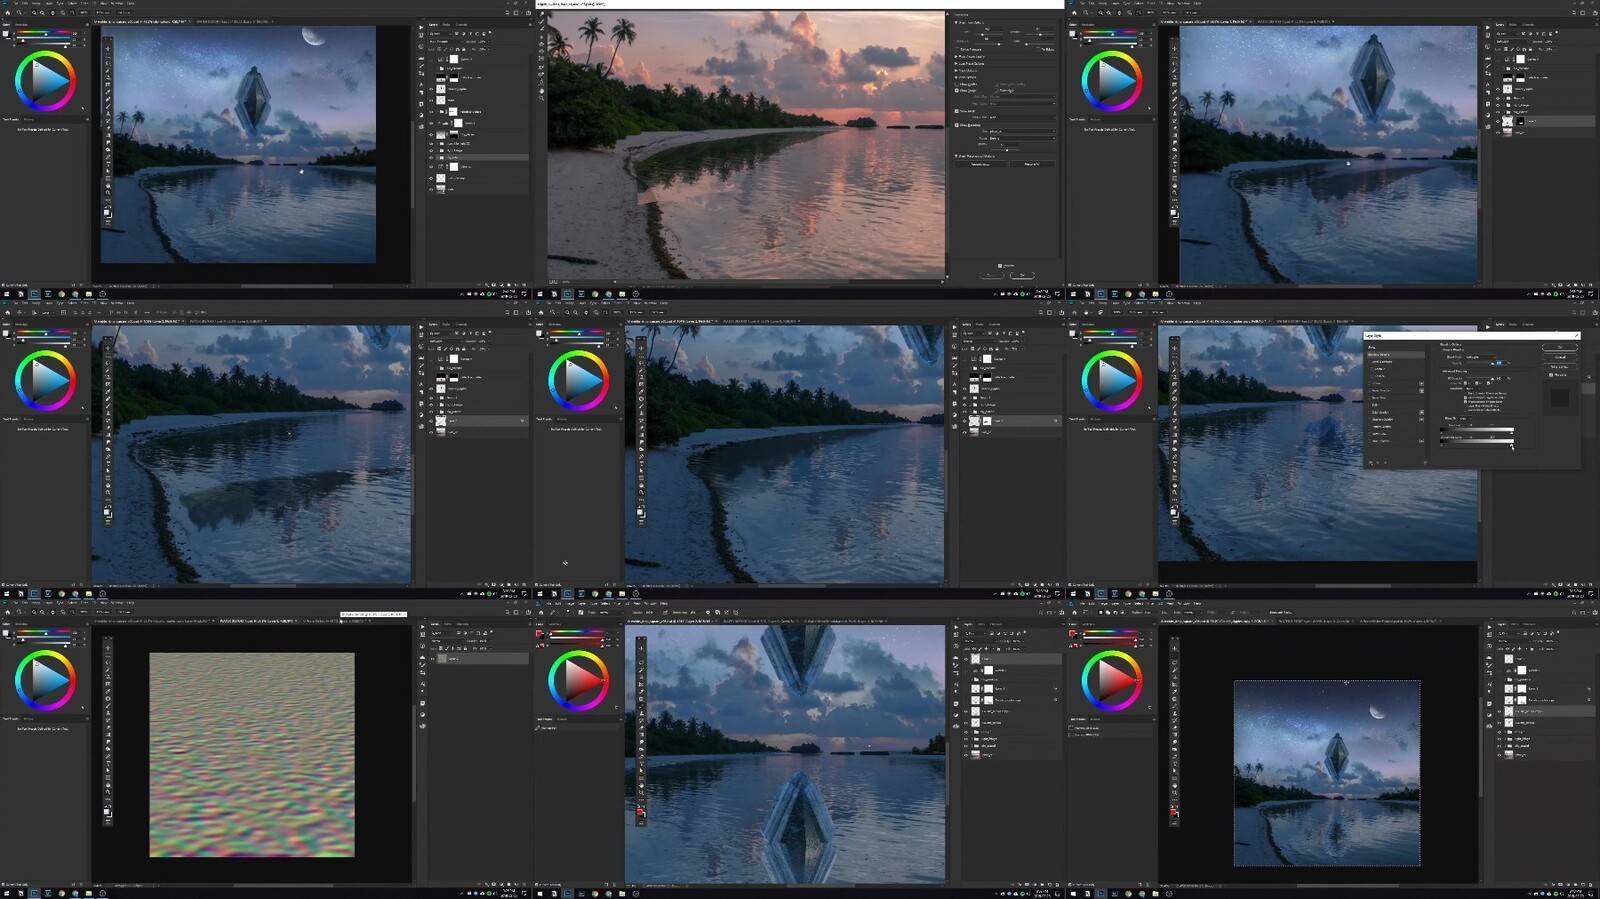
Task: Click Restore All in the Liquify window
Action: [1032, 164]
